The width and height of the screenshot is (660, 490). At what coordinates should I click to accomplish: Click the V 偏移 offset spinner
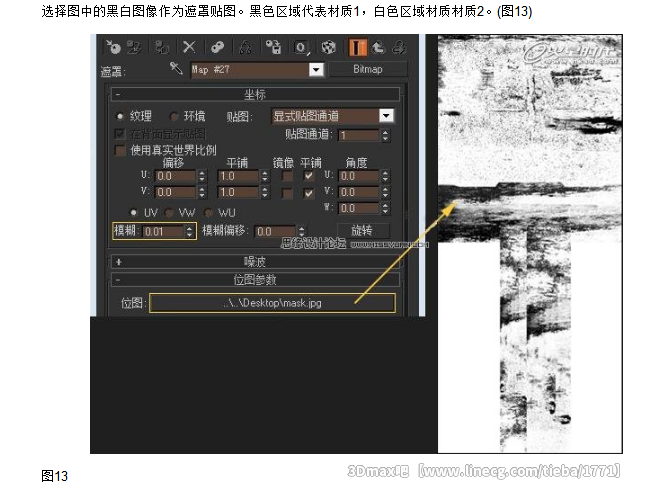point(202,192)
